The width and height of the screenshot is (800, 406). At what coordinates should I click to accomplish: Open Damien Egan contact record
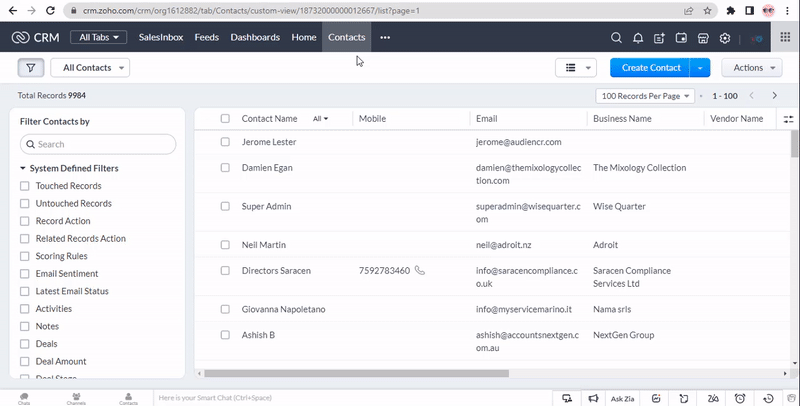267,168
